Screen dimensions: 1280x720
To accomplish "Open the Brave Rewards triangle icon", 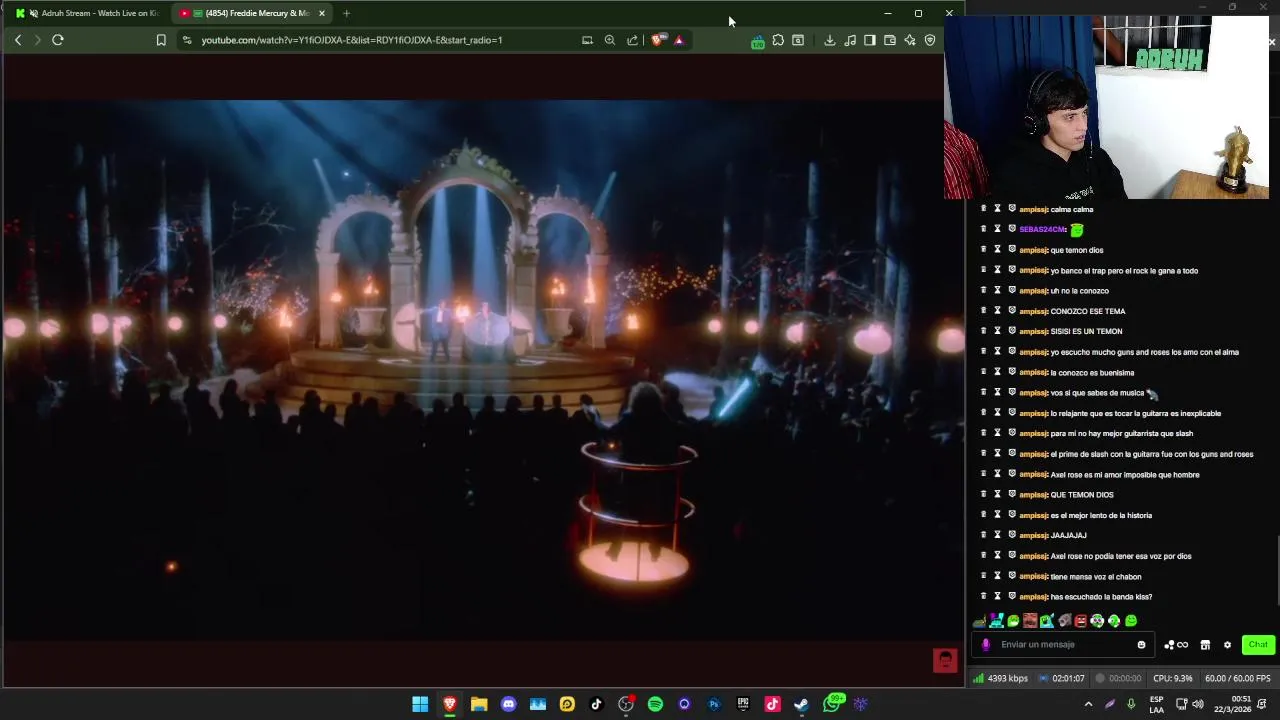I will coord(679,40).
